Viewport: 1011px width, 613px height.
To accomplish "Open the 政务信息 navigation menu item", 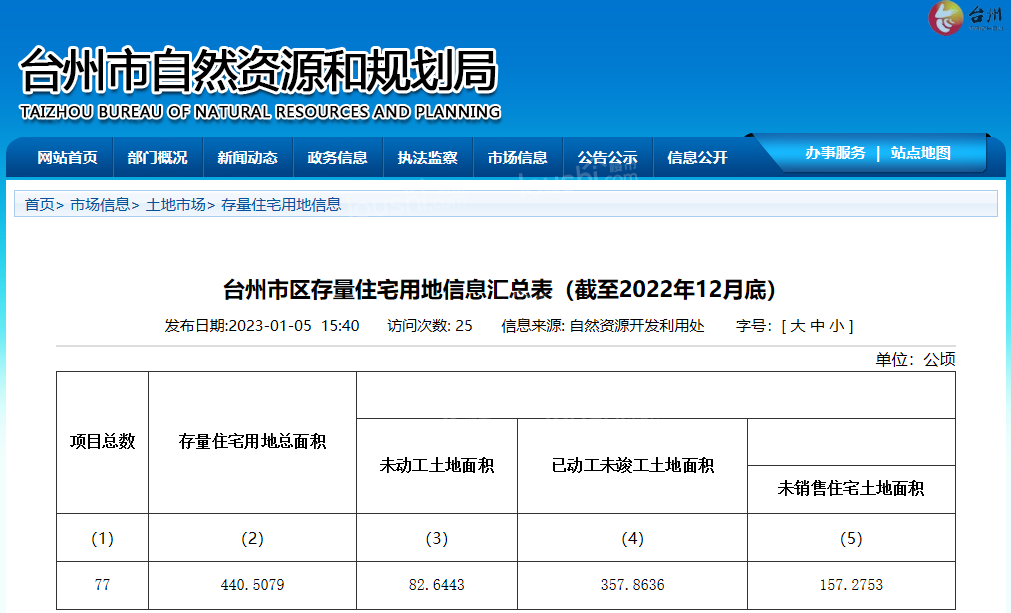I will [337, 157].
